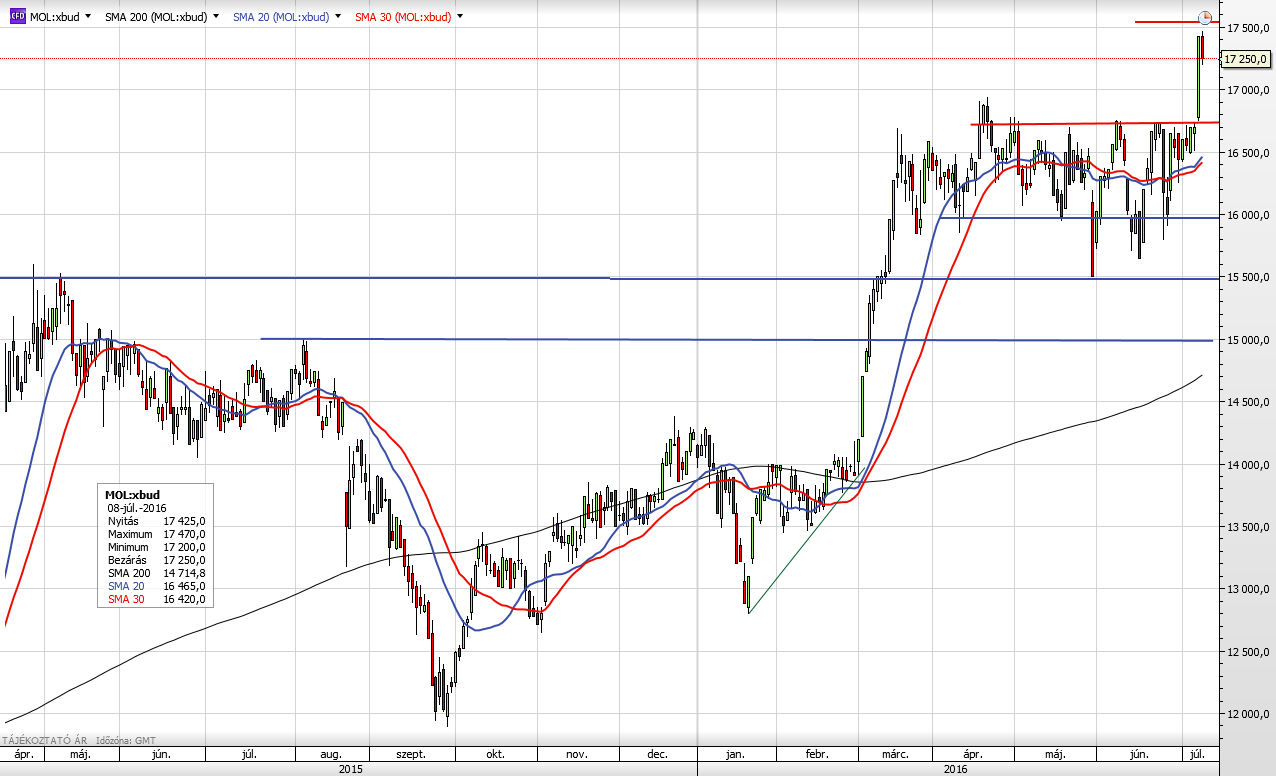Click the 2016 year label on time axis
This screenshot has height=776, width=1276.
click(x=956, y=769)
